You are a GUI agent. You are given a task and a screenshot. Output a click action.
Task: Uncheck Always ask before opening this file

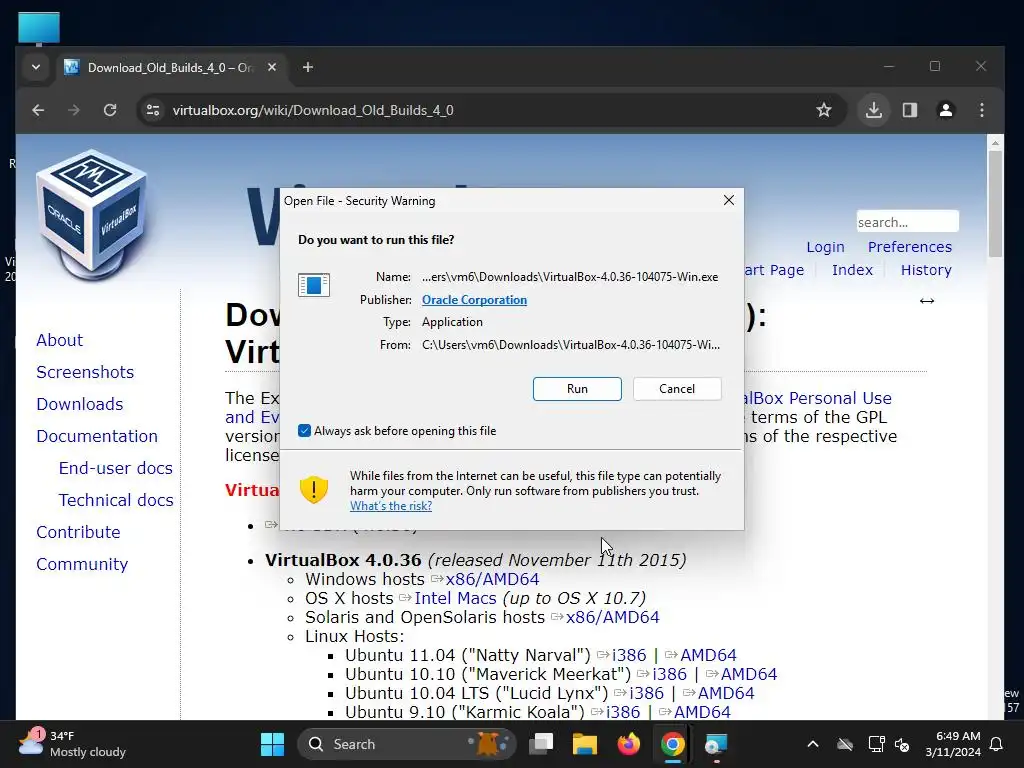(304, 430)
